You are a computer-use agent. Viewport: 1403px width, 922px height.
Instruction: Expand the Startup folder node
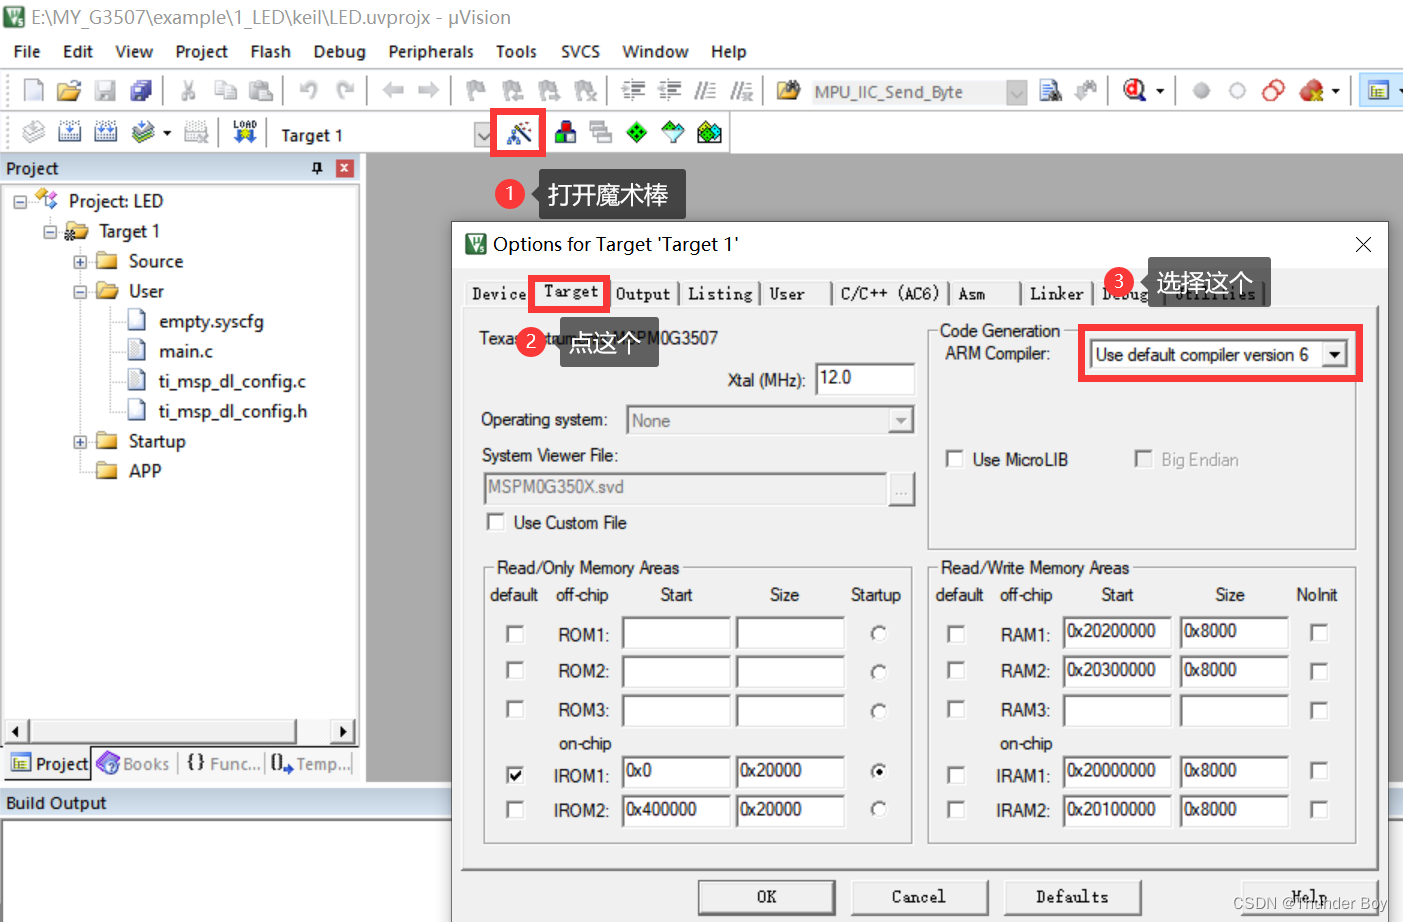coord(80,442)
